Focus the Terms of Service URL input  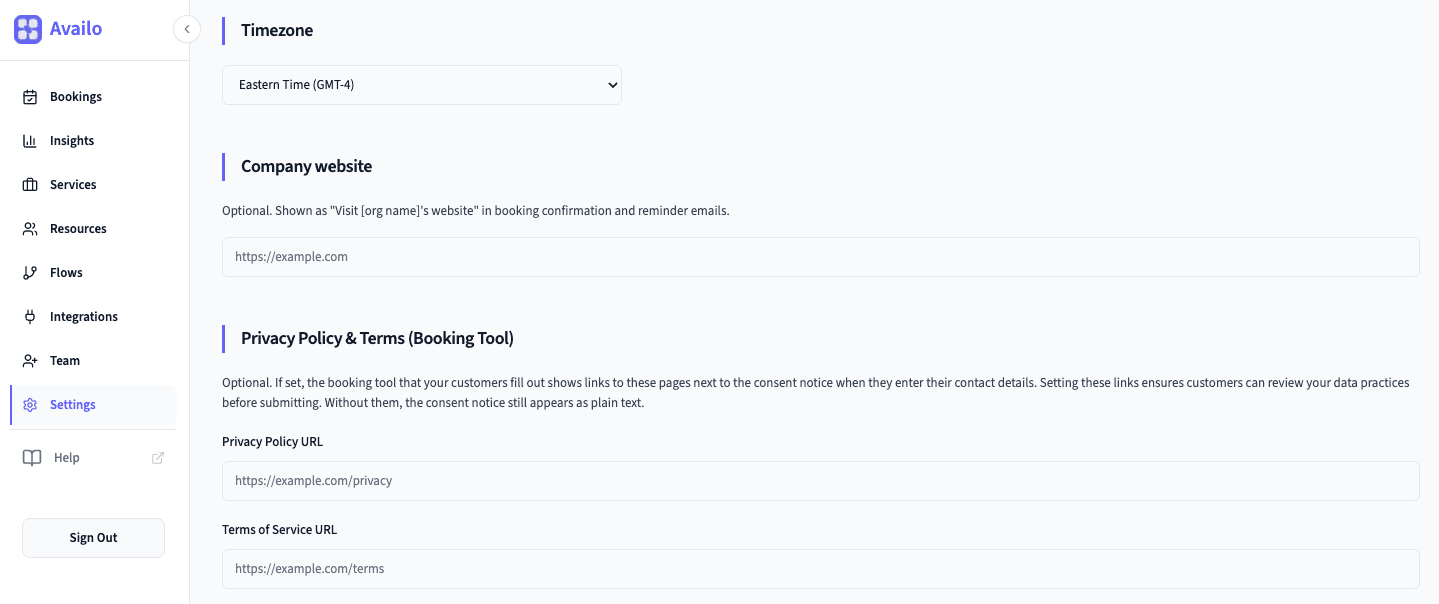pos(820,568)
